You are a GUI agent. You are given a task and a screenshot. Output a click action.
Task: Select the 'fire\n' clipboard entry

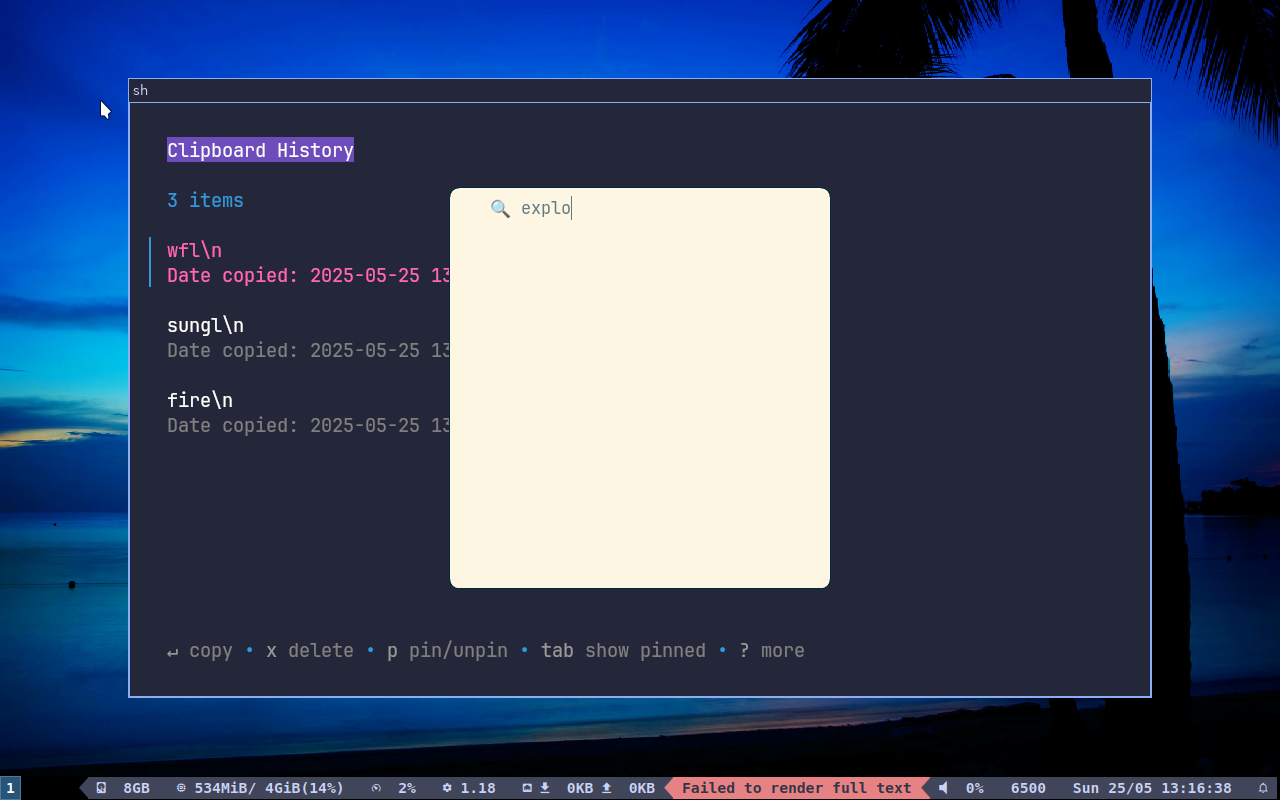point(200,400)
